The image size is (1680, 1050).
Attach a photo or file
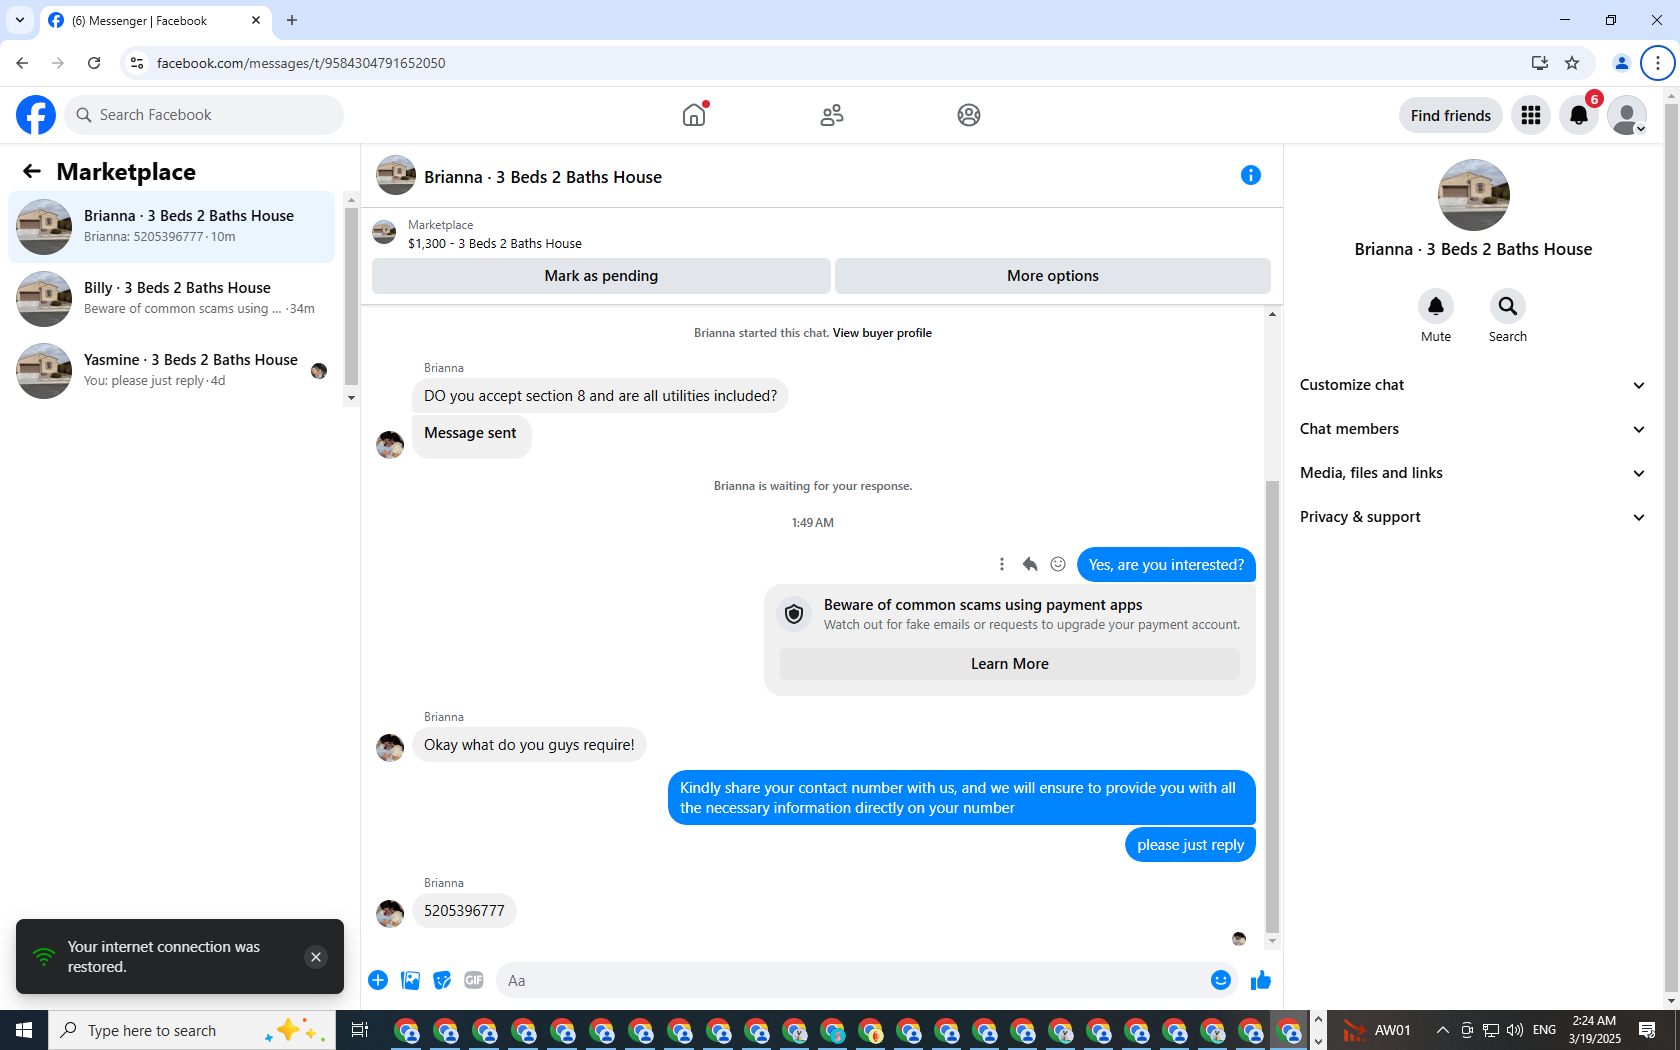[410, 980]
